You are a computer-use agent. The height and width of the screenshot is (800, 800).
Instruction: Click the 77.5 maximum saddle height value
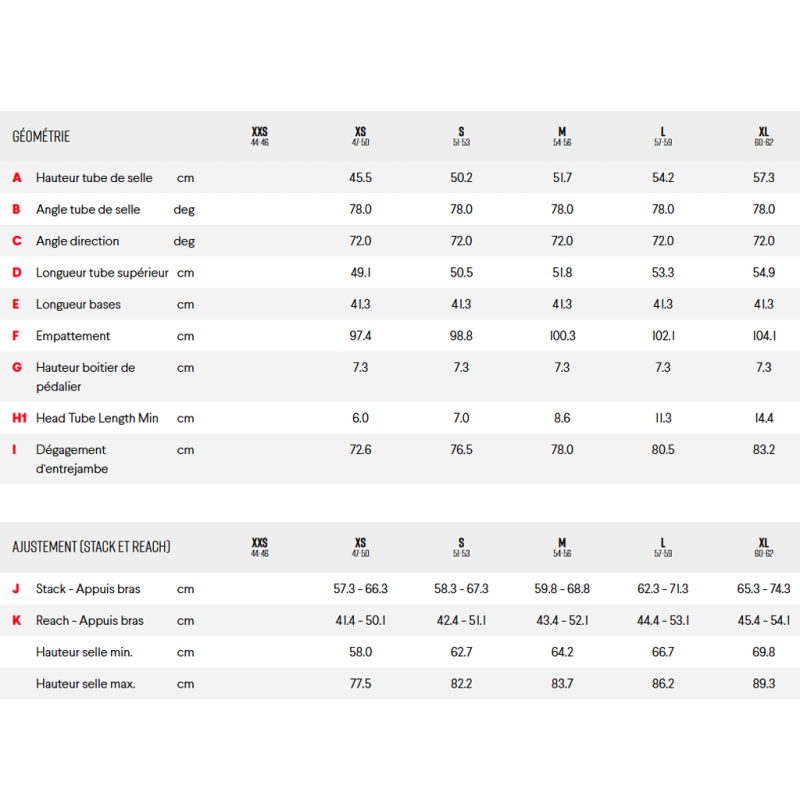tap(360, 684)
